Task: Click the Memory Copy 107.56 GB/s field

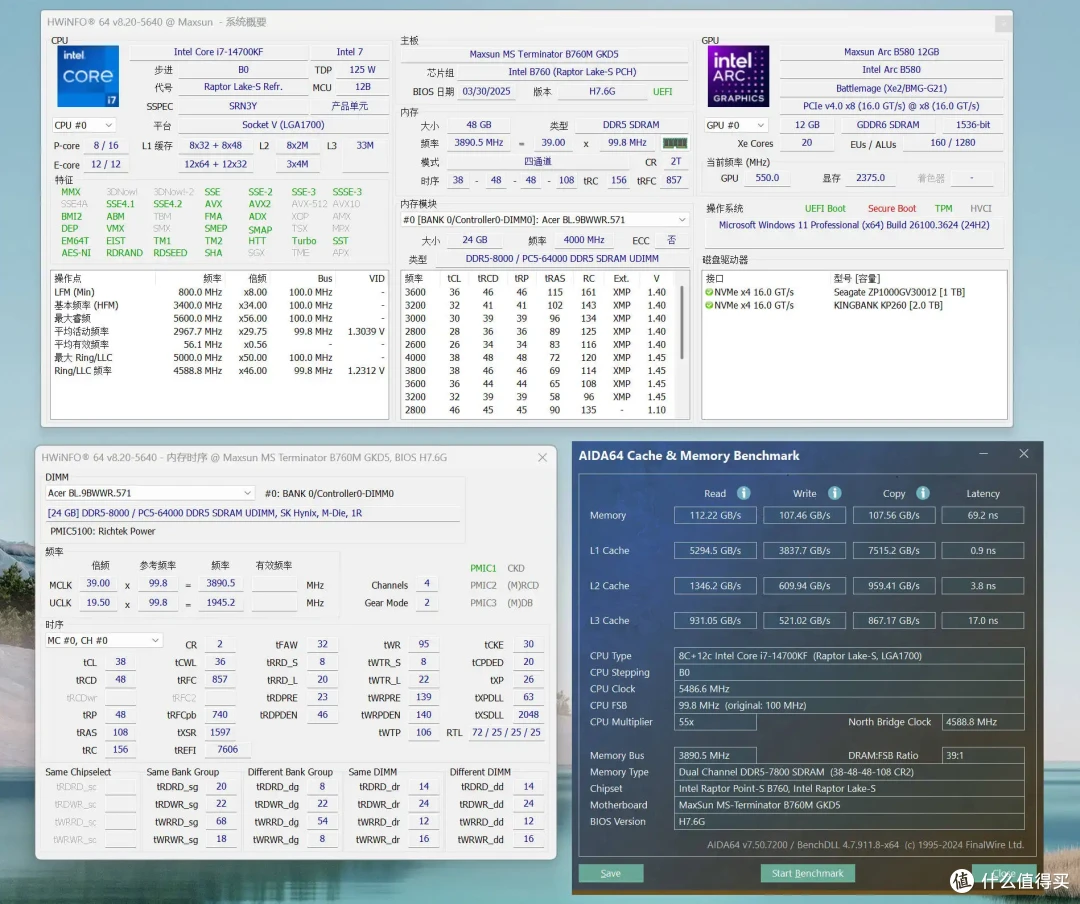Action: pos(893,515)
